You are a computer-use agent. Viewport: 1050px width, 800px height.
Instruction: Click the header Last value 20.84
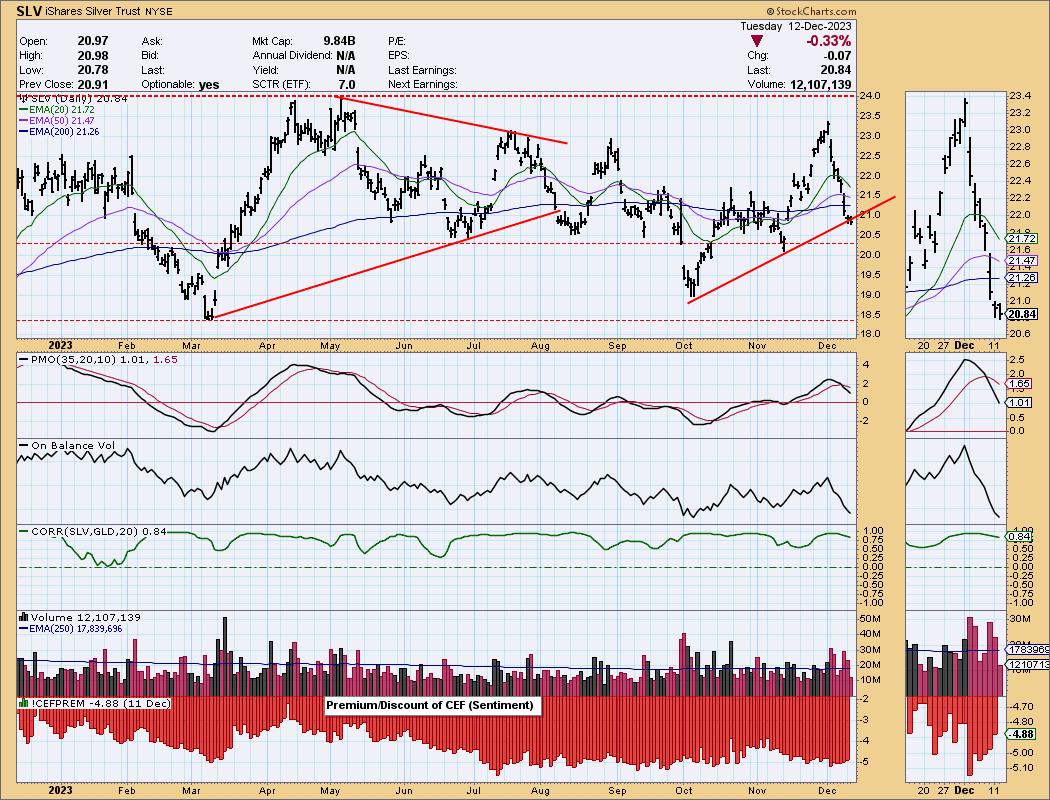click(x=836, y=70)
